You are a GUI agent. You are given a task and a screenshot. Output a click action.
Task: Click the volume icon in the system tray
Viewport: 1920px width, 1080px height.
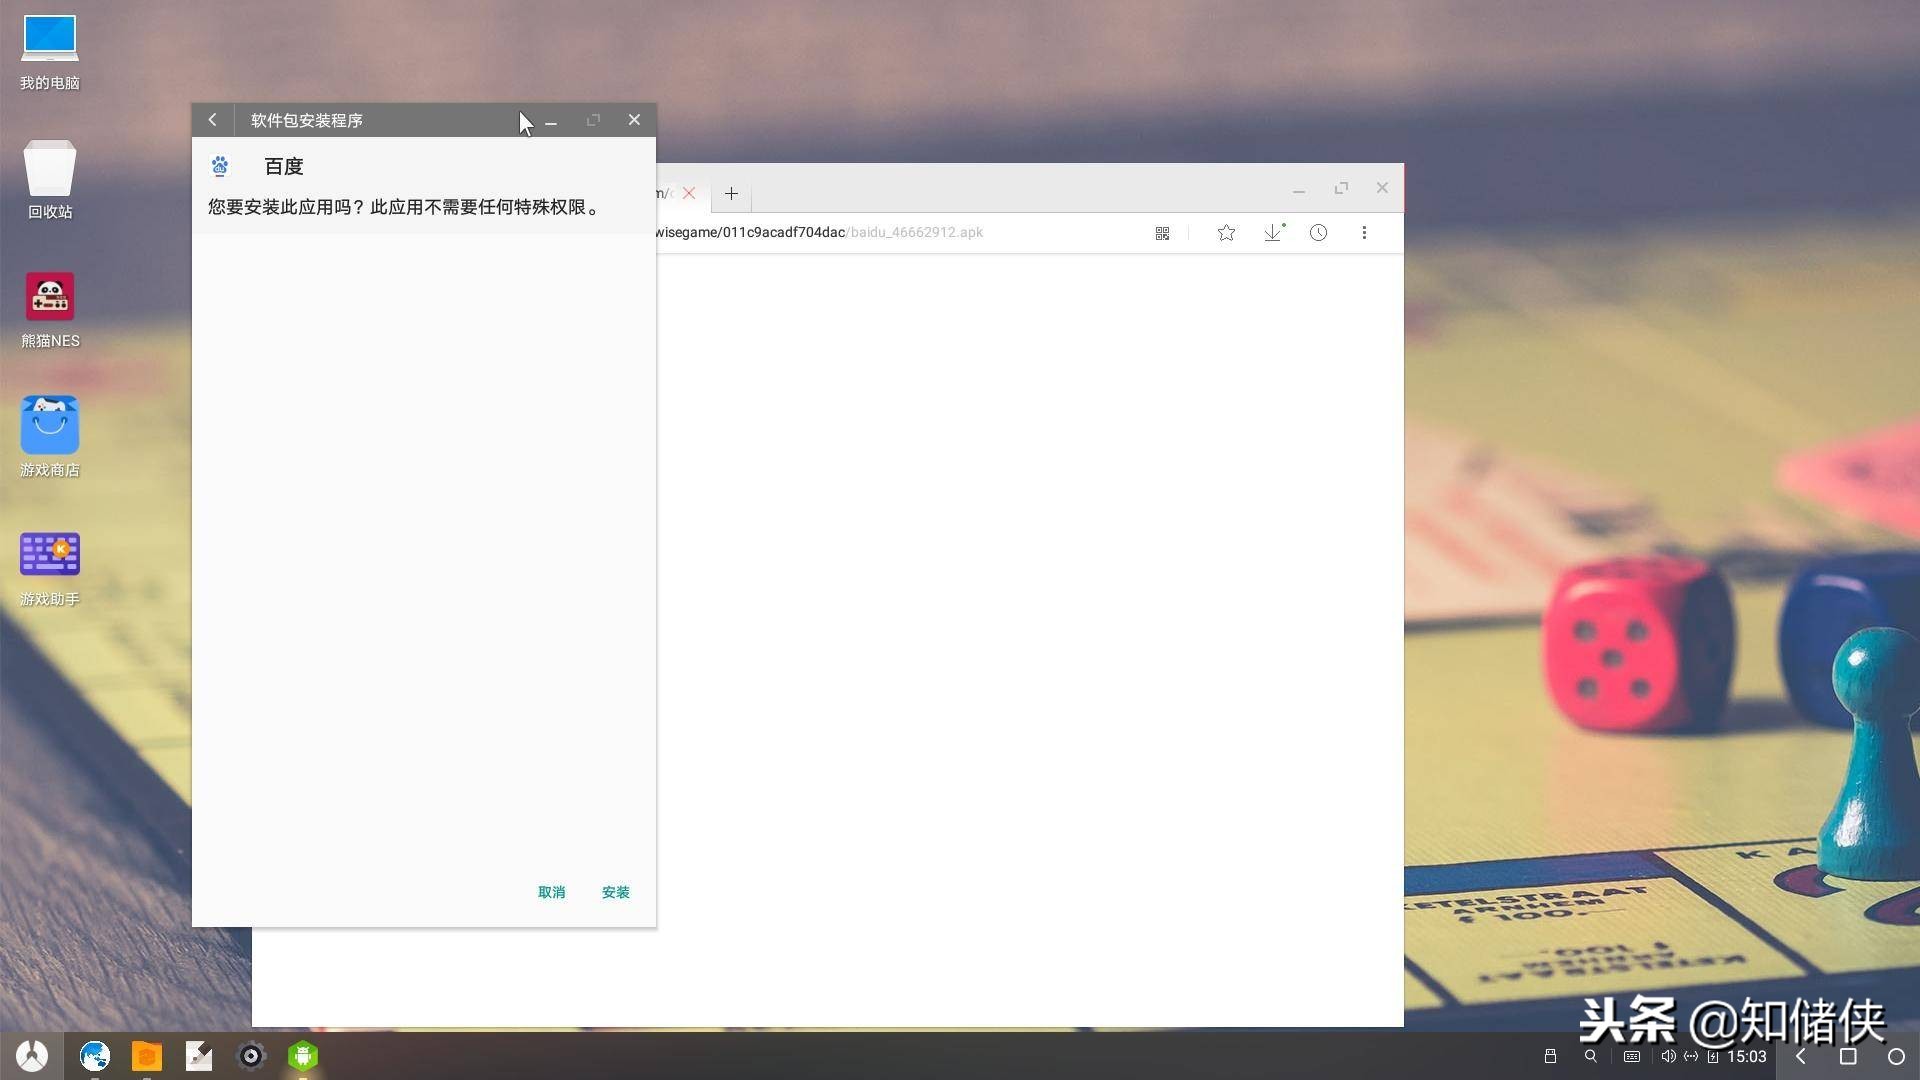1667,1056
